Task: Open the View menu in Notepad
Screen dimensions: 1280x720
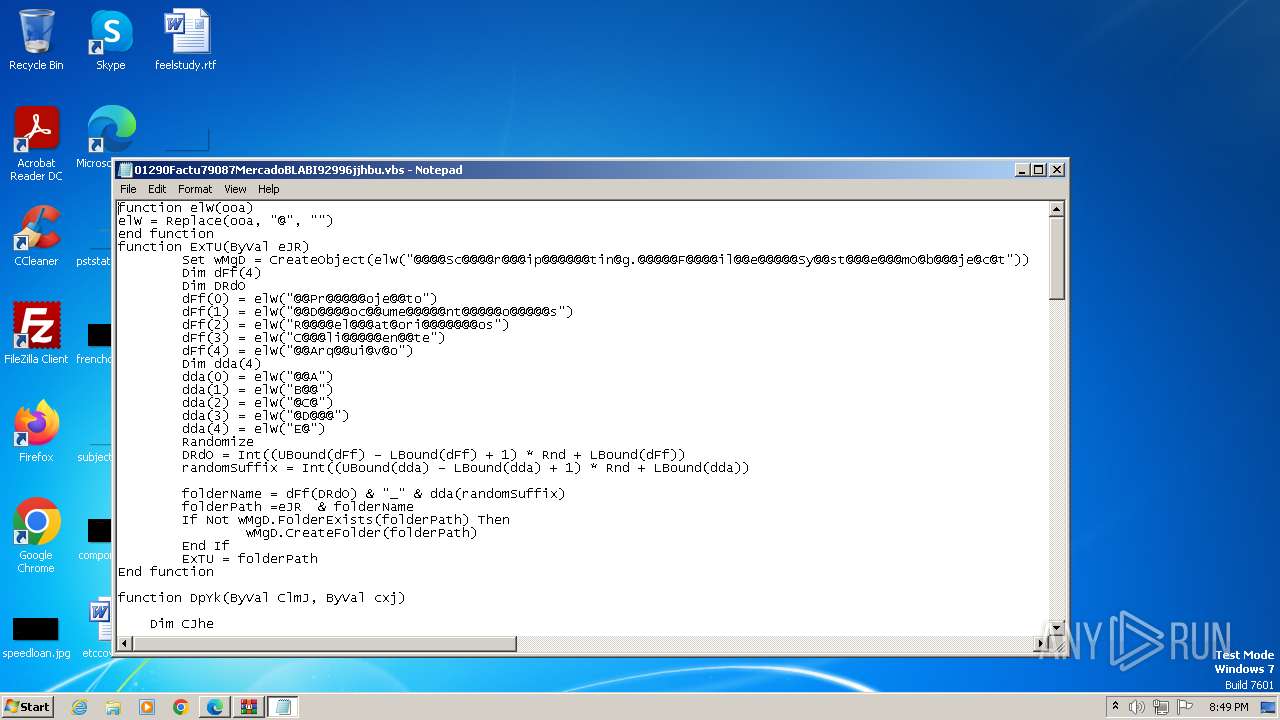Action: point(235,189)
